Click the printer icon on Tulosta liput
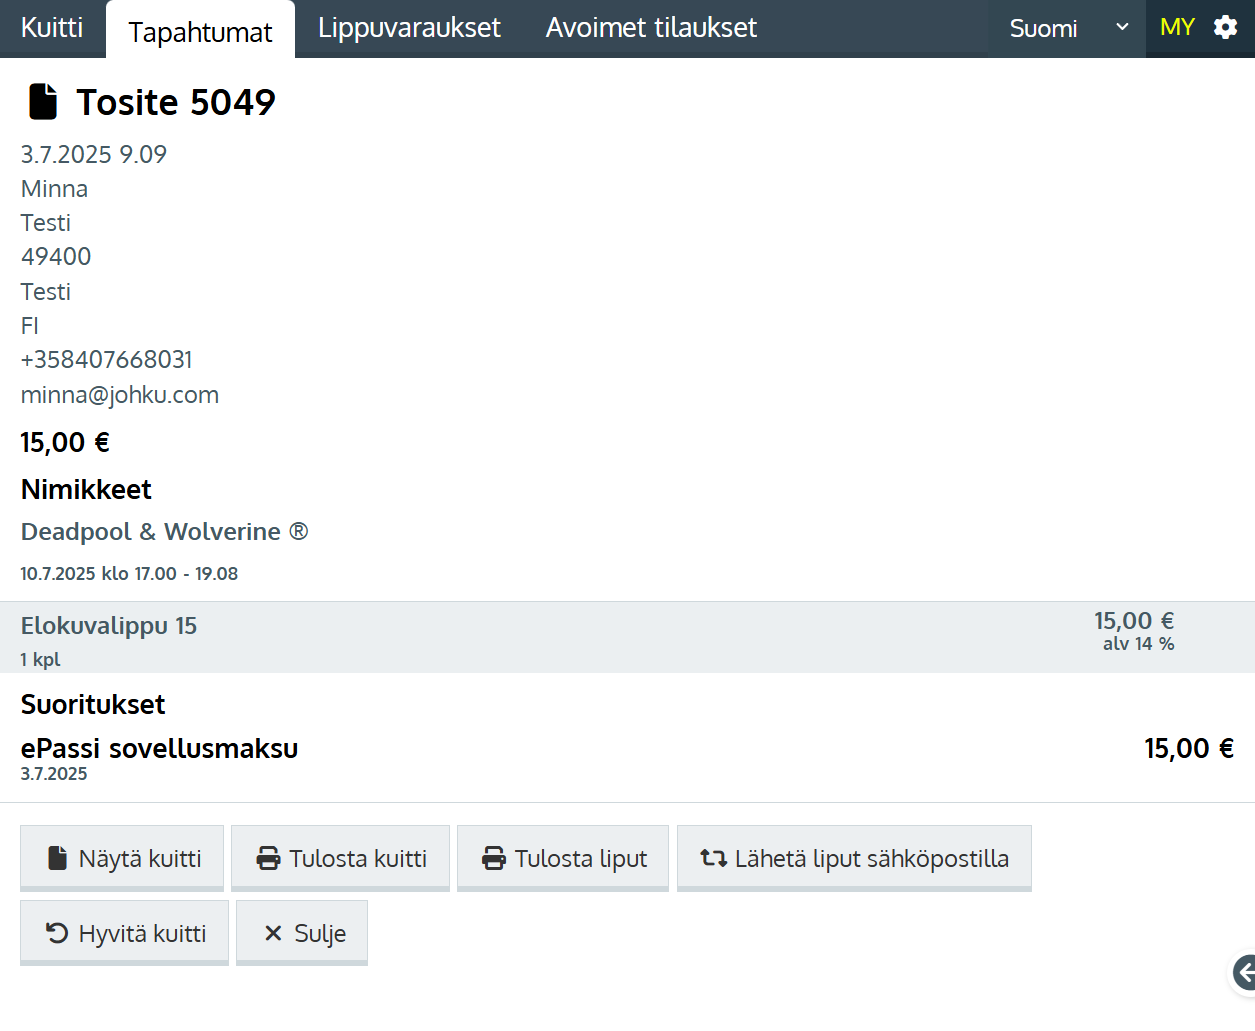This screenshot has width=1255, height=1031. (494, 858)
